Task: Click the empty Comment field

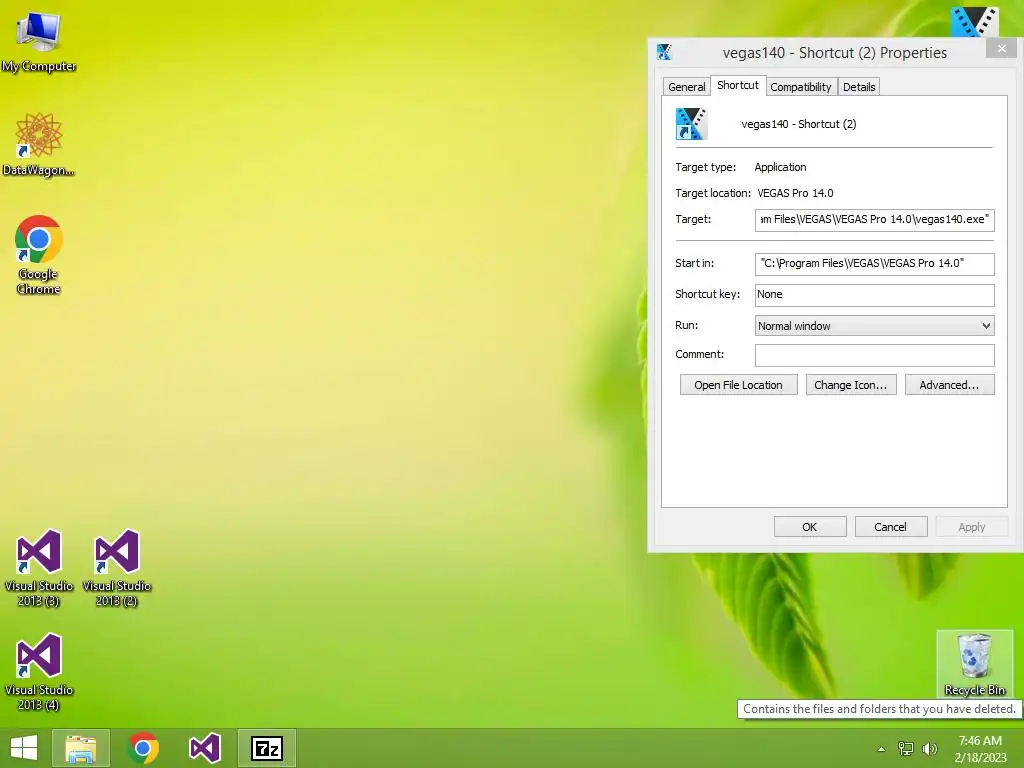Action: click(x=874, y=355)
